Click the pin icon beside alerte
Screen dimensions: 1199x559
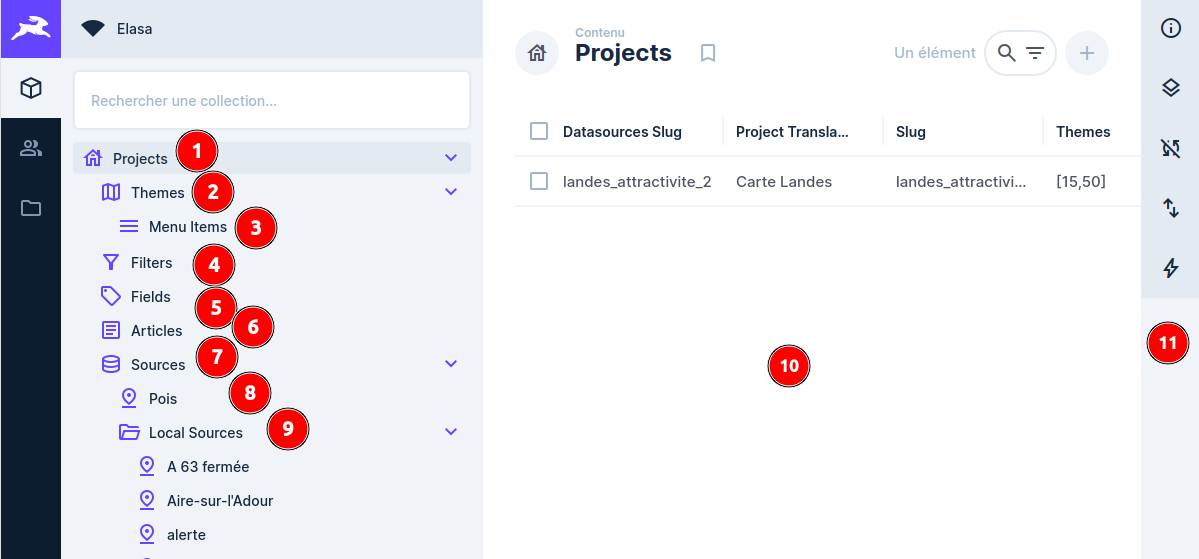pos(147,535)
